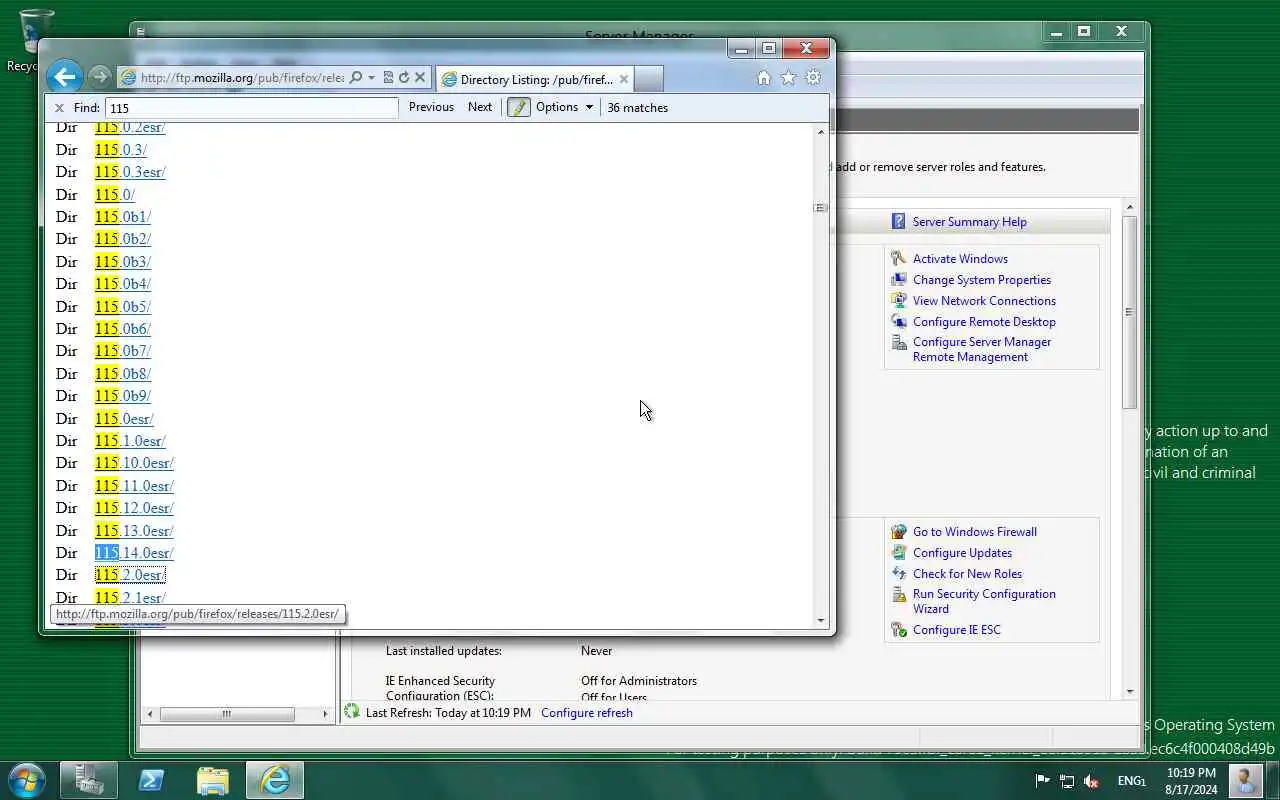Click Internet Explorer taskbar icon
The height and width of the screenshot is (800, 1280).
tap(275, 779)
